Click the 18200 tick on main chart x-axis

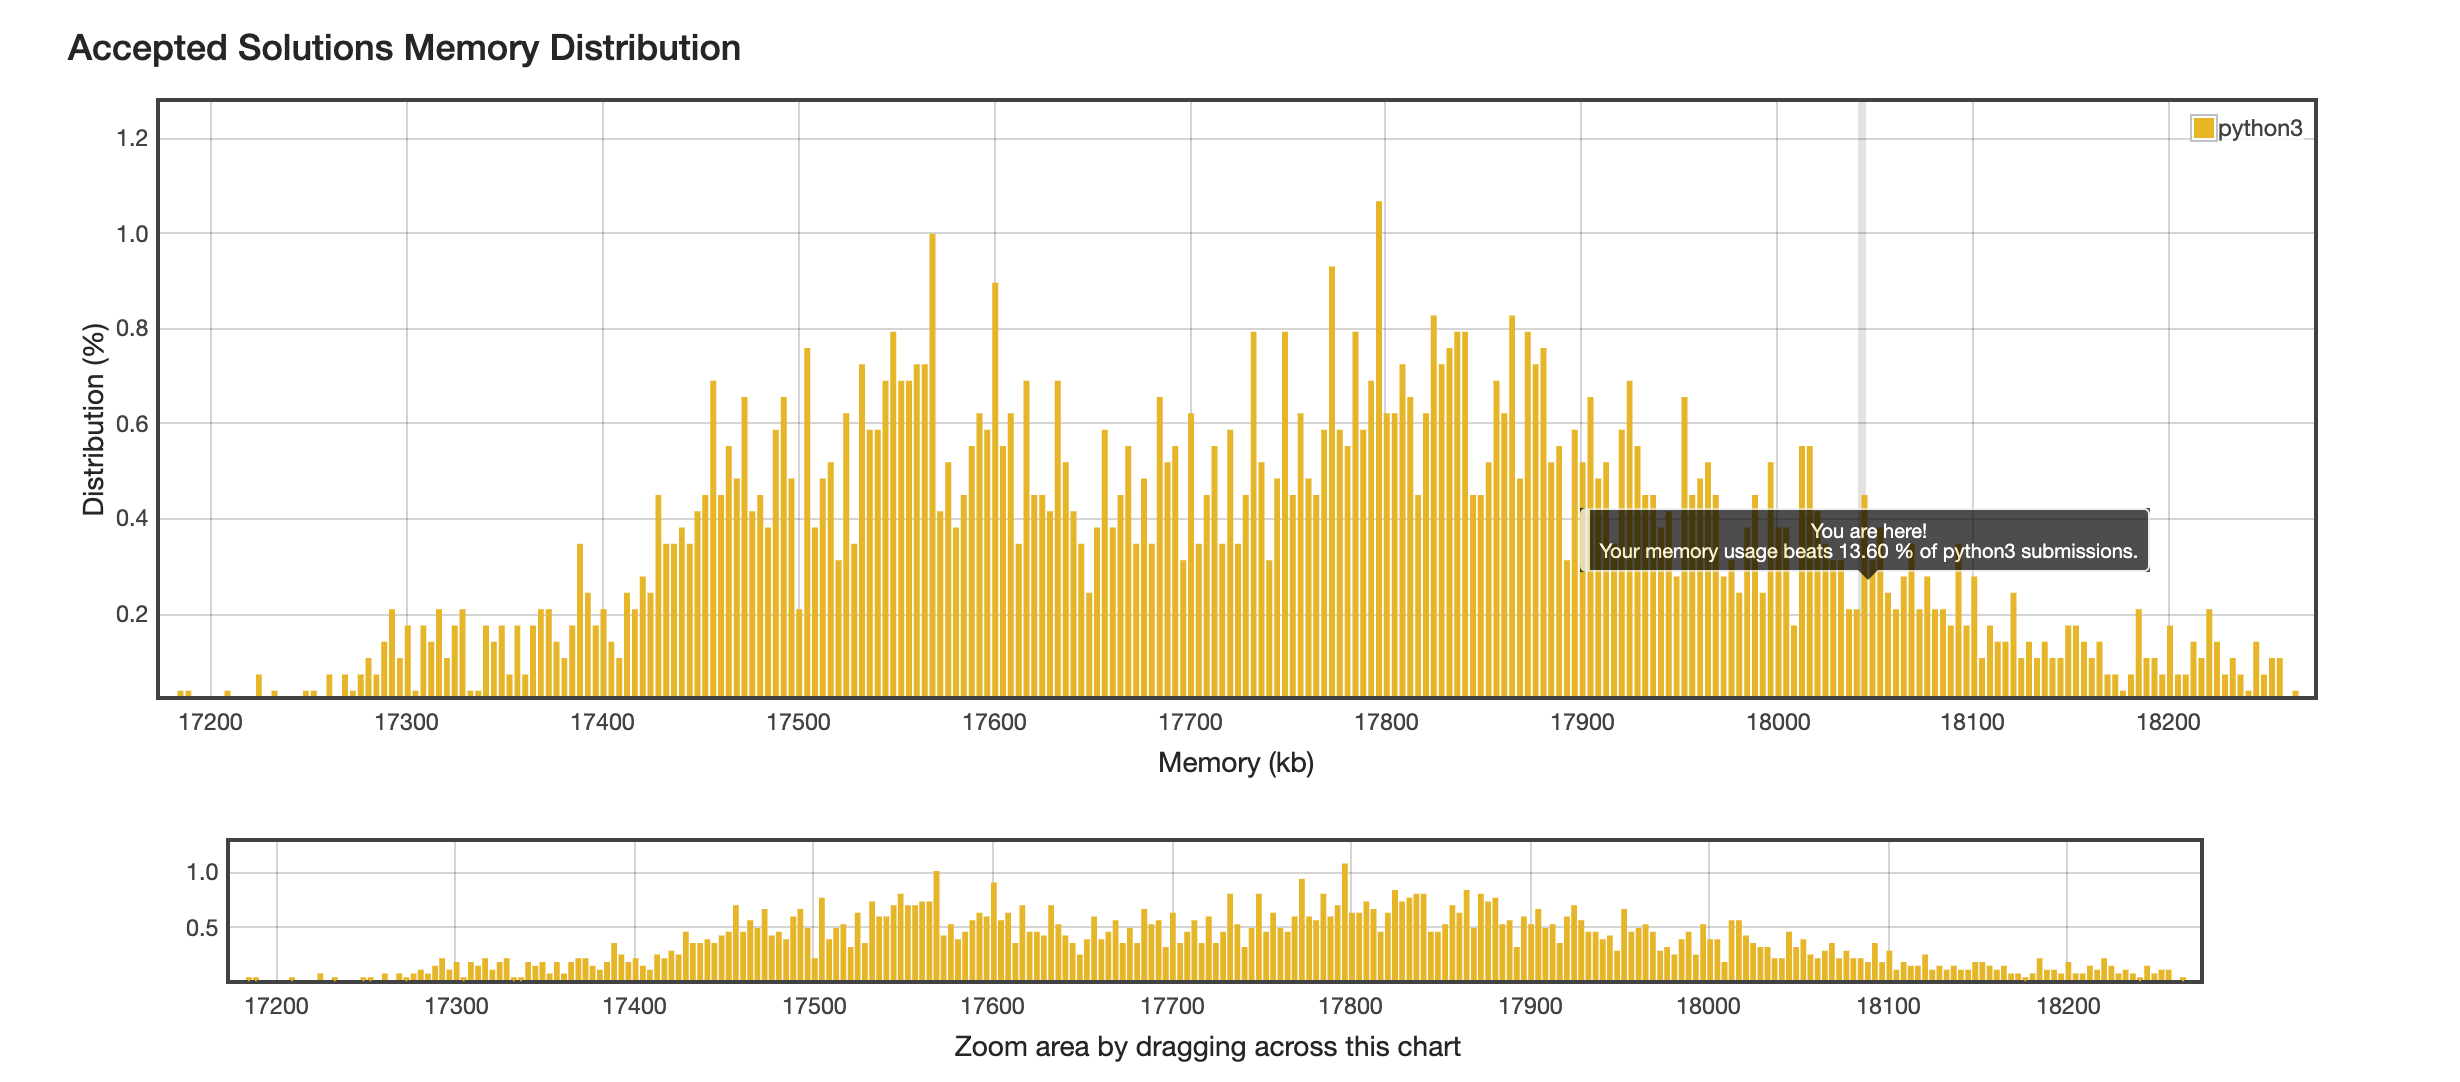pos(2168,722)
